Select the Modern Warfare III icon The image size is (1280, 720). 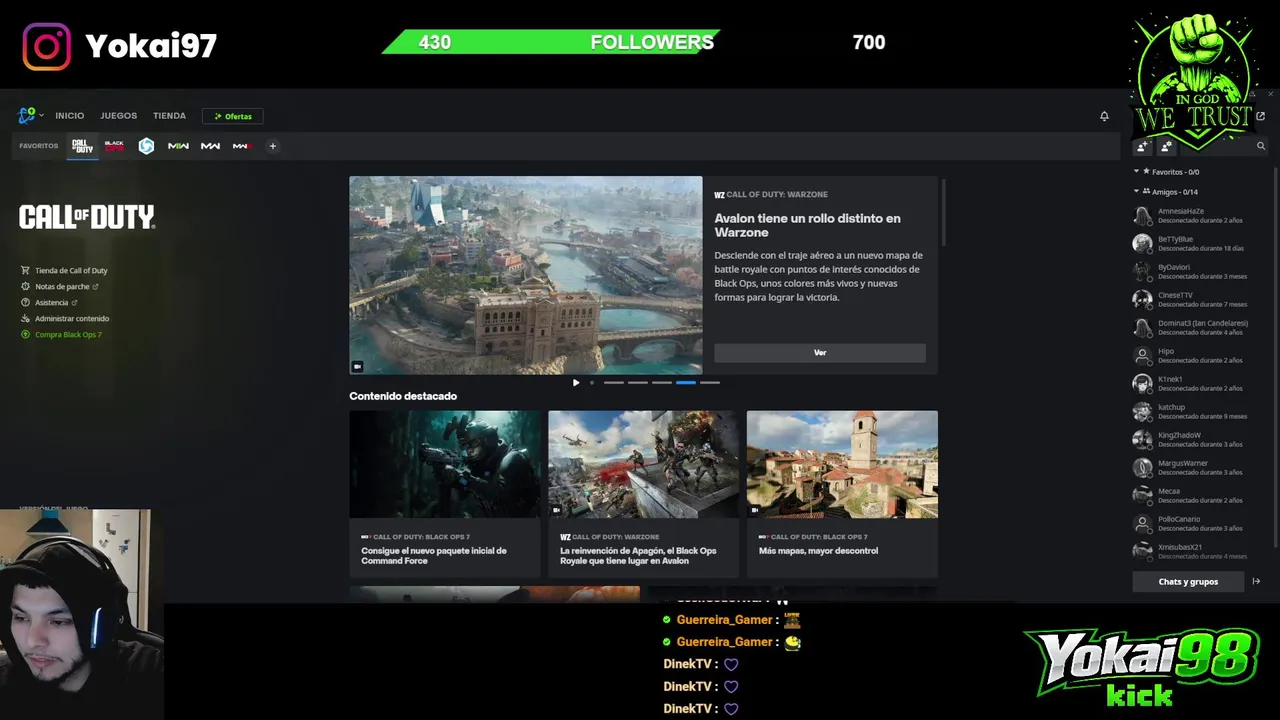tap(241, 146)
